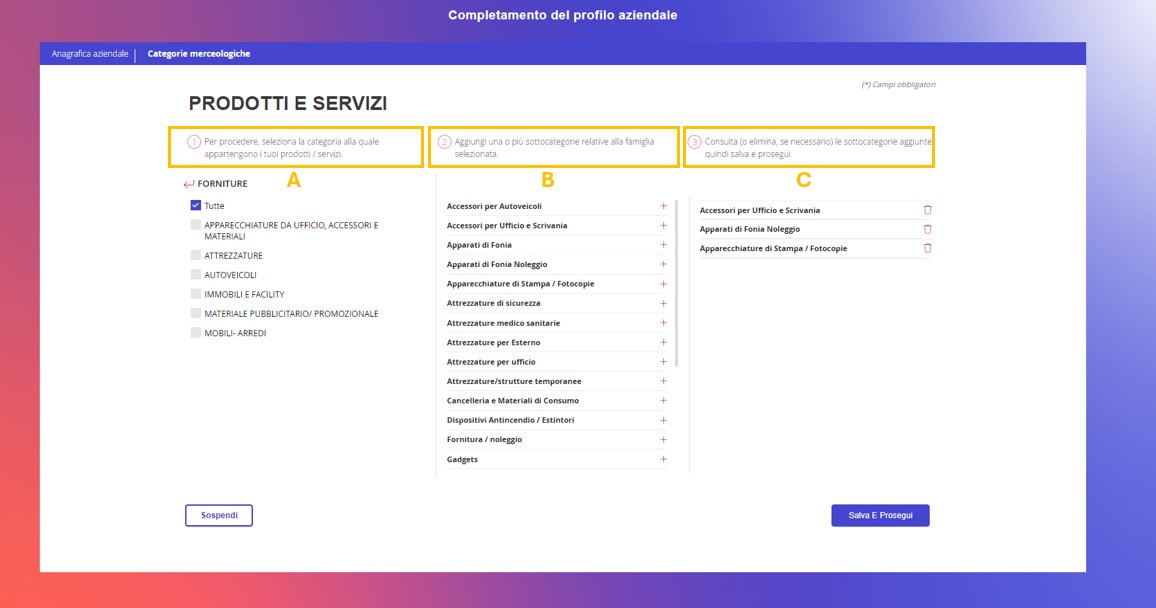Add Apparati di Fonia with plus icon

664,245
